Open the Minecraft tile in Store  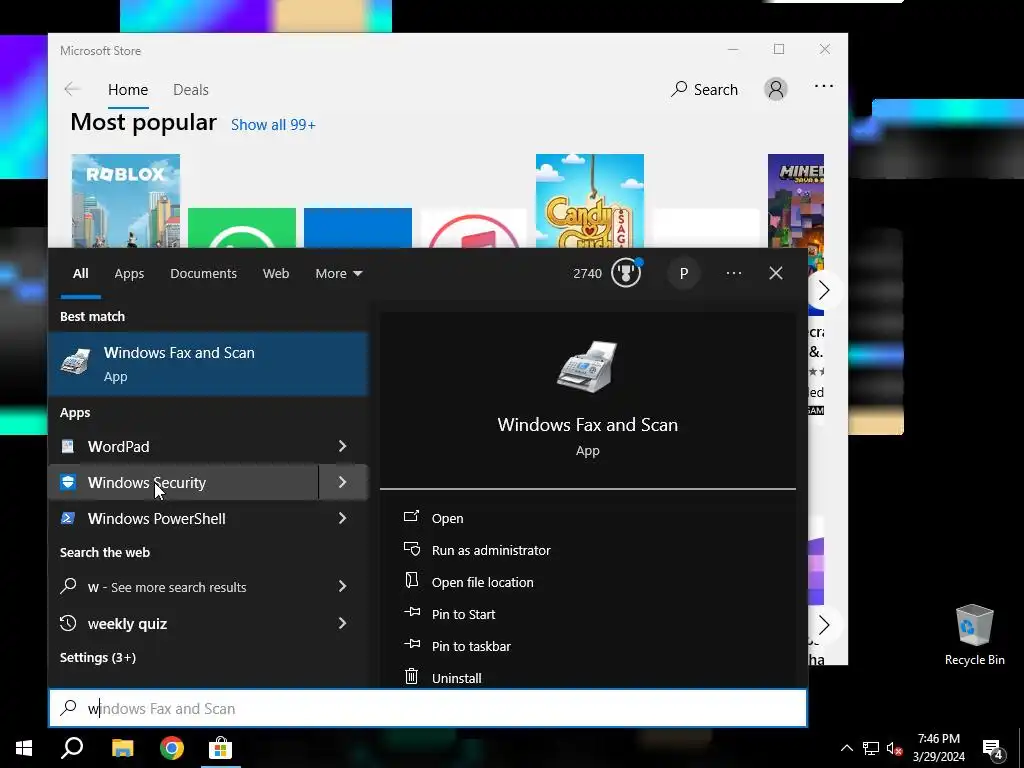tap(796, 201)
